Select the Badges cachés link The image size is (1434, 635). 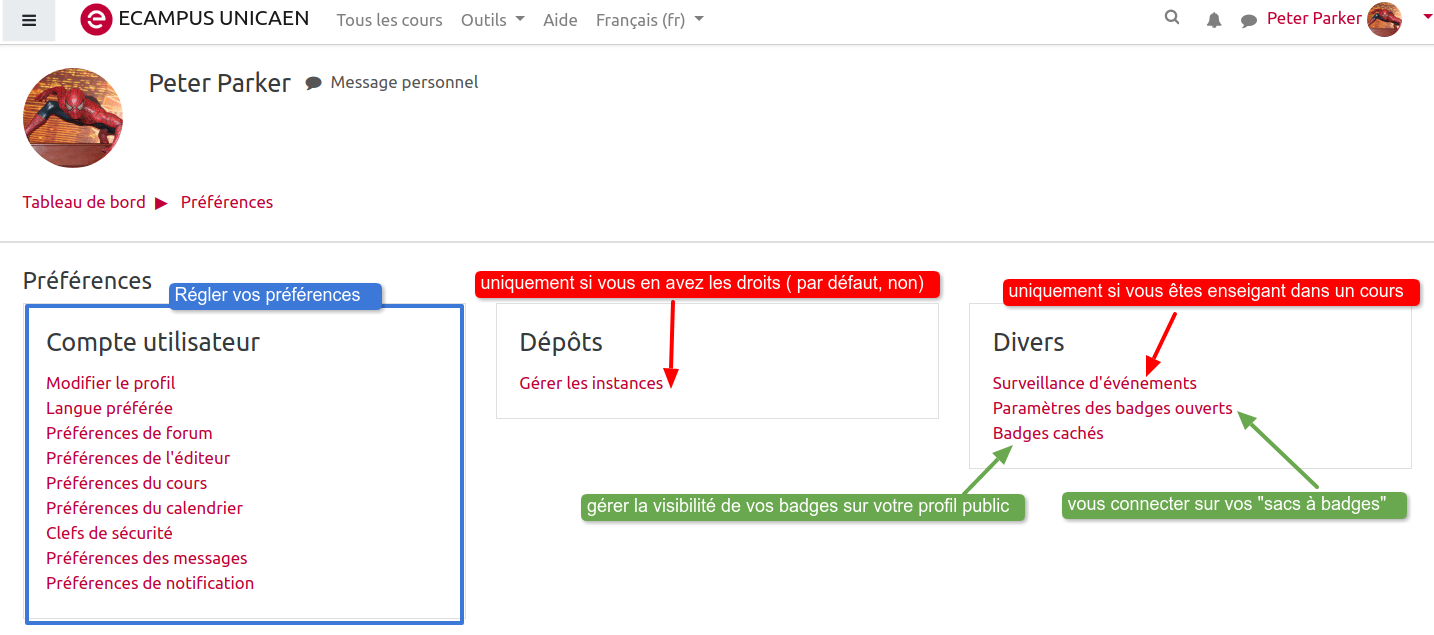[x=1048, y=433]
